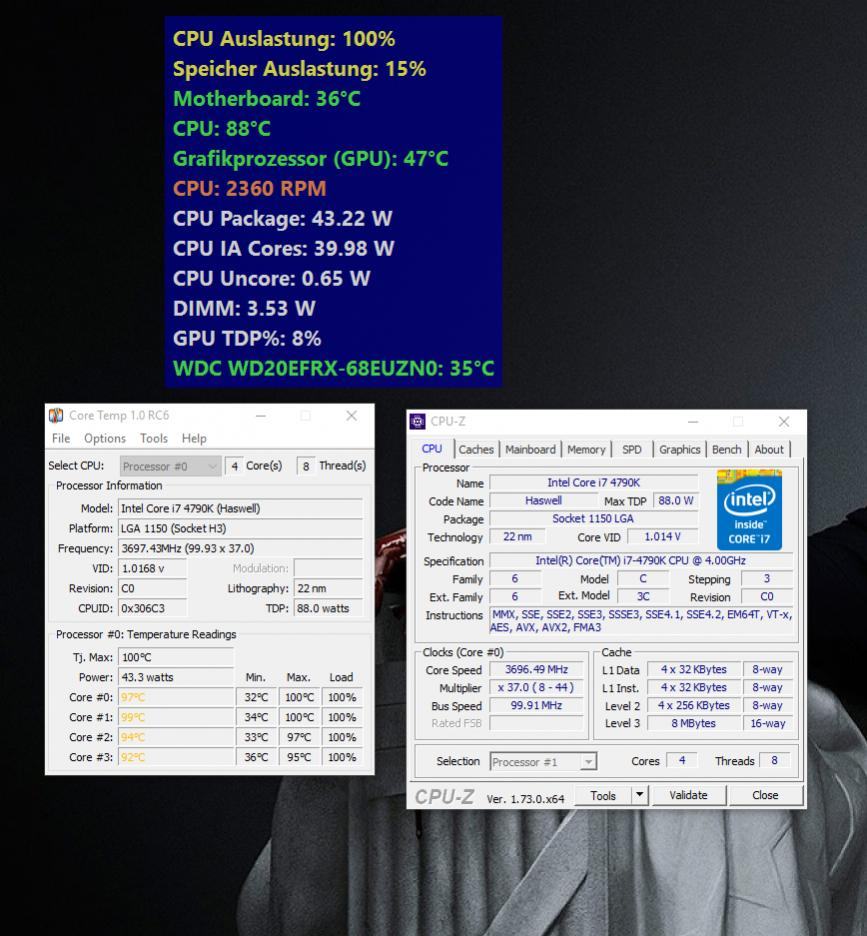Open the Help menu in Core Temp
The image size is (867, 936).
pos(194,438)
